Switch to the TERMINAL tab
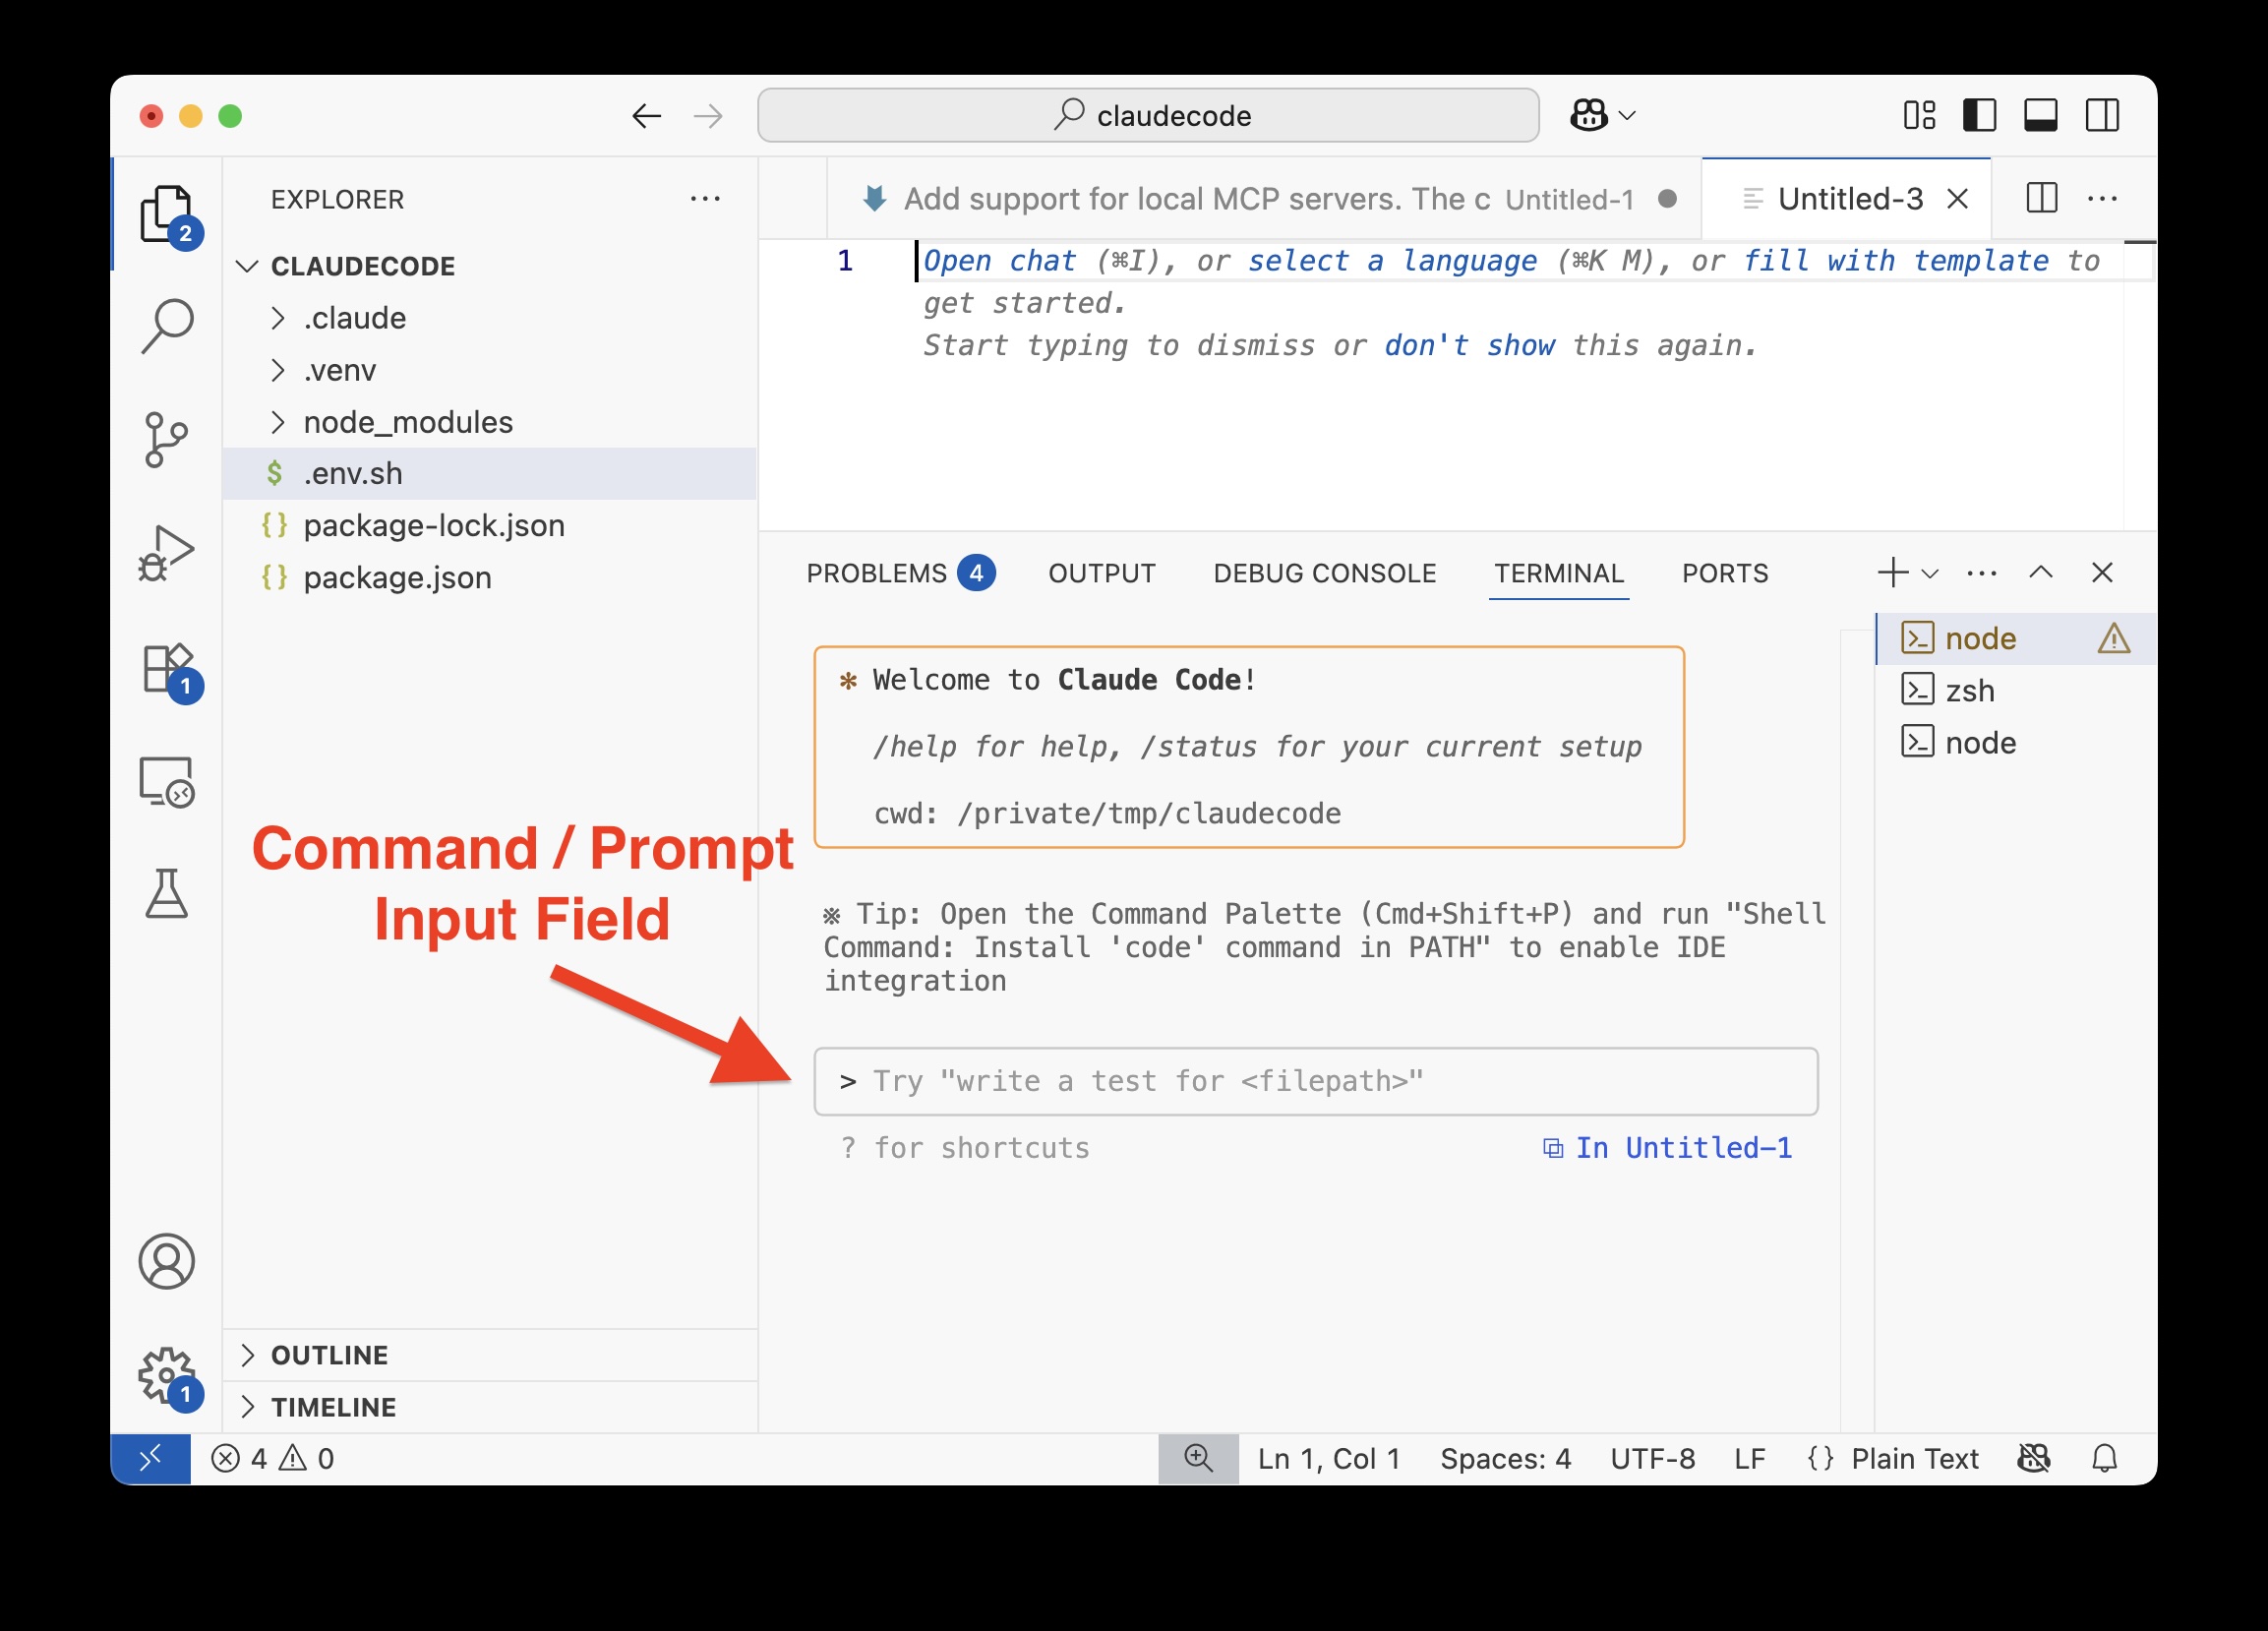 [1558, 573]
